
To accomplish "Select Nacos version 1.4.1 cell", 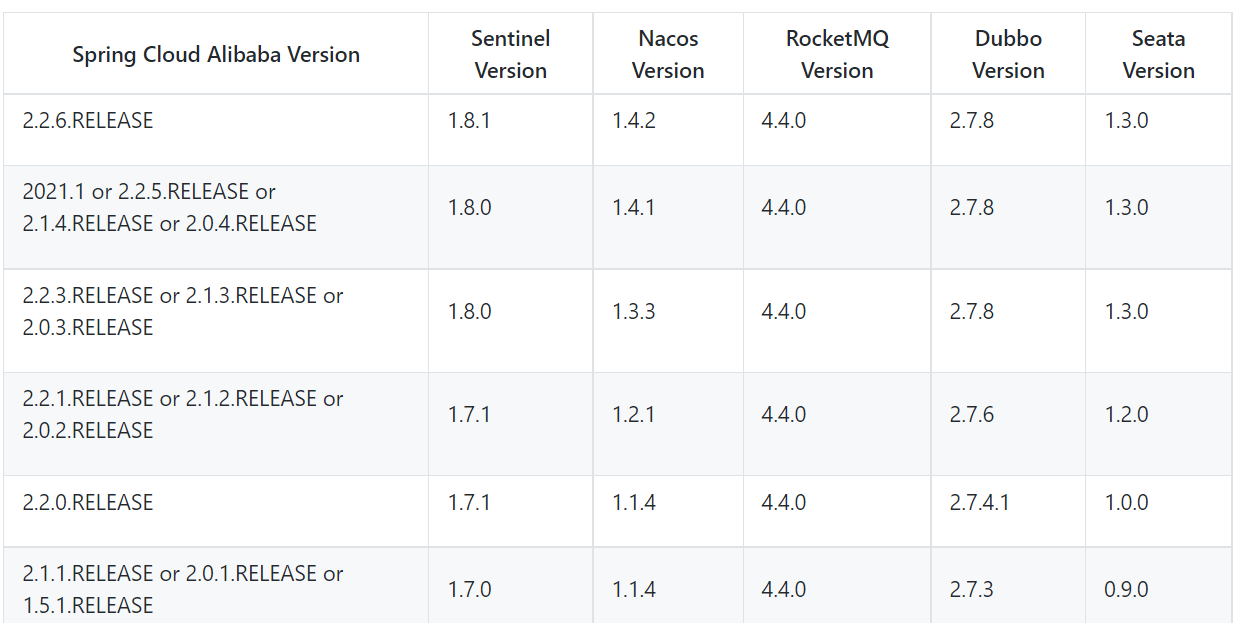I will pyautogui.click(x=634, y=208).
